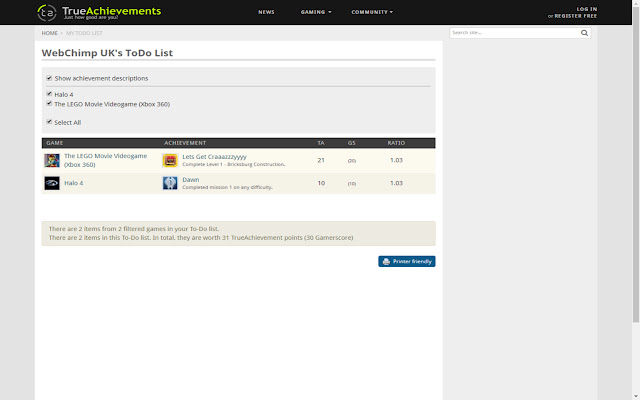The width and height of the screenshot is (640, 400).
Task: Sort by the Game column header
Action: point(55,143)
